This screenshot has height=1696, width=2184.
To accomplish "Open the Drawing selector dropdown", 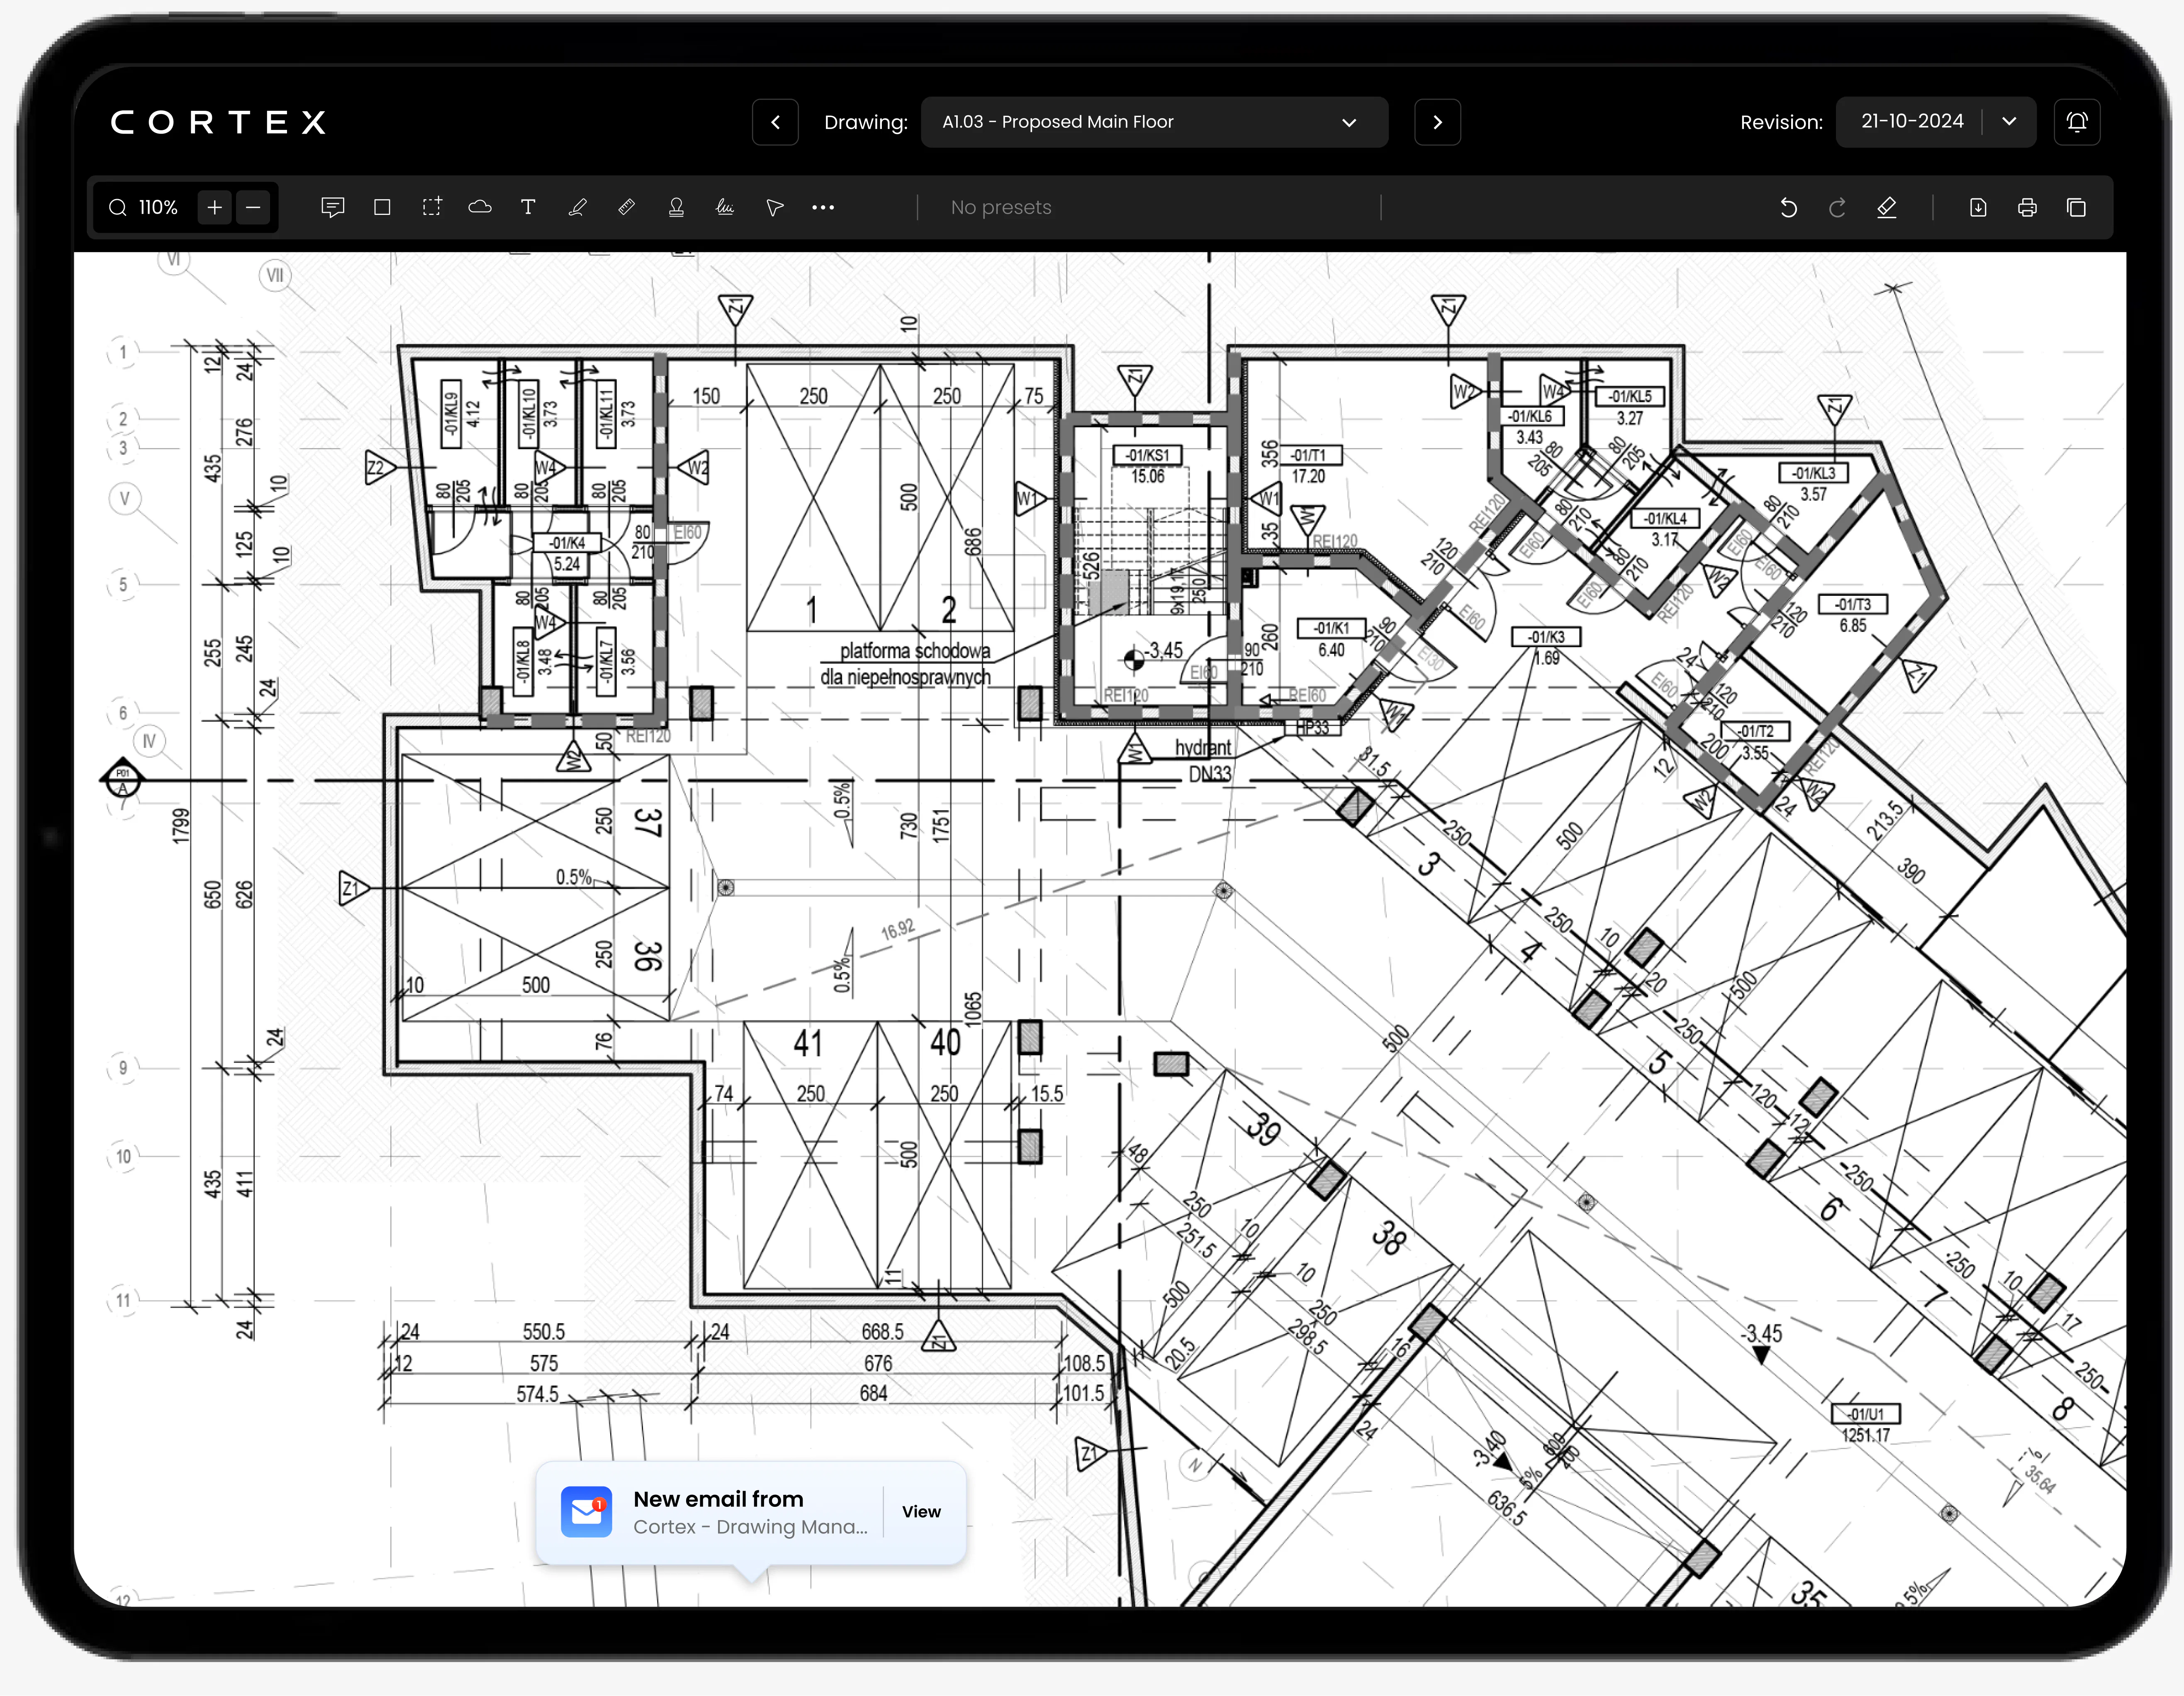I will 1154,122.
